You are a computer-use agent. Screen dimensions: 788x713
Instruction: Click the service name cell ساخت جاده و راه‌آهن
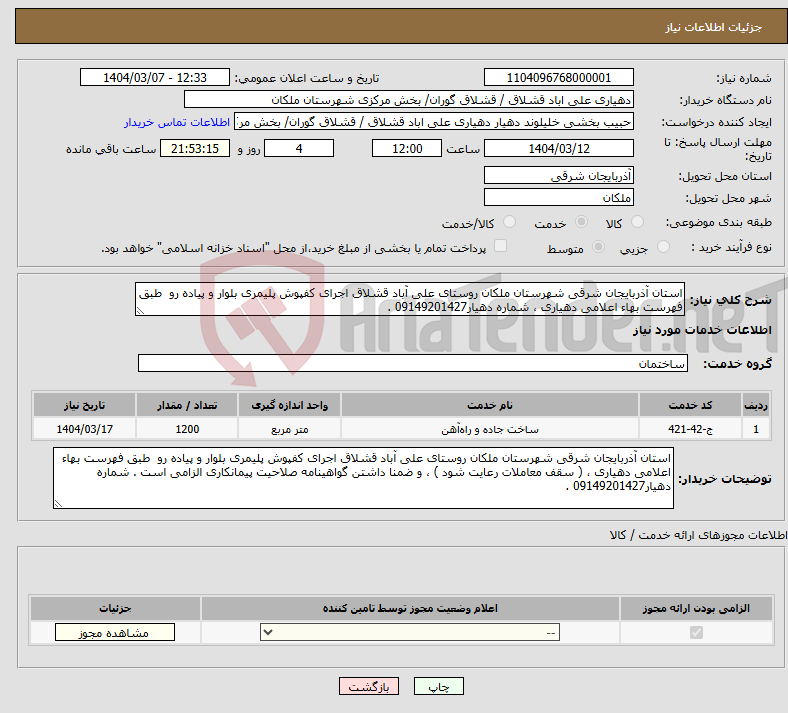click(x=490, y=429)
